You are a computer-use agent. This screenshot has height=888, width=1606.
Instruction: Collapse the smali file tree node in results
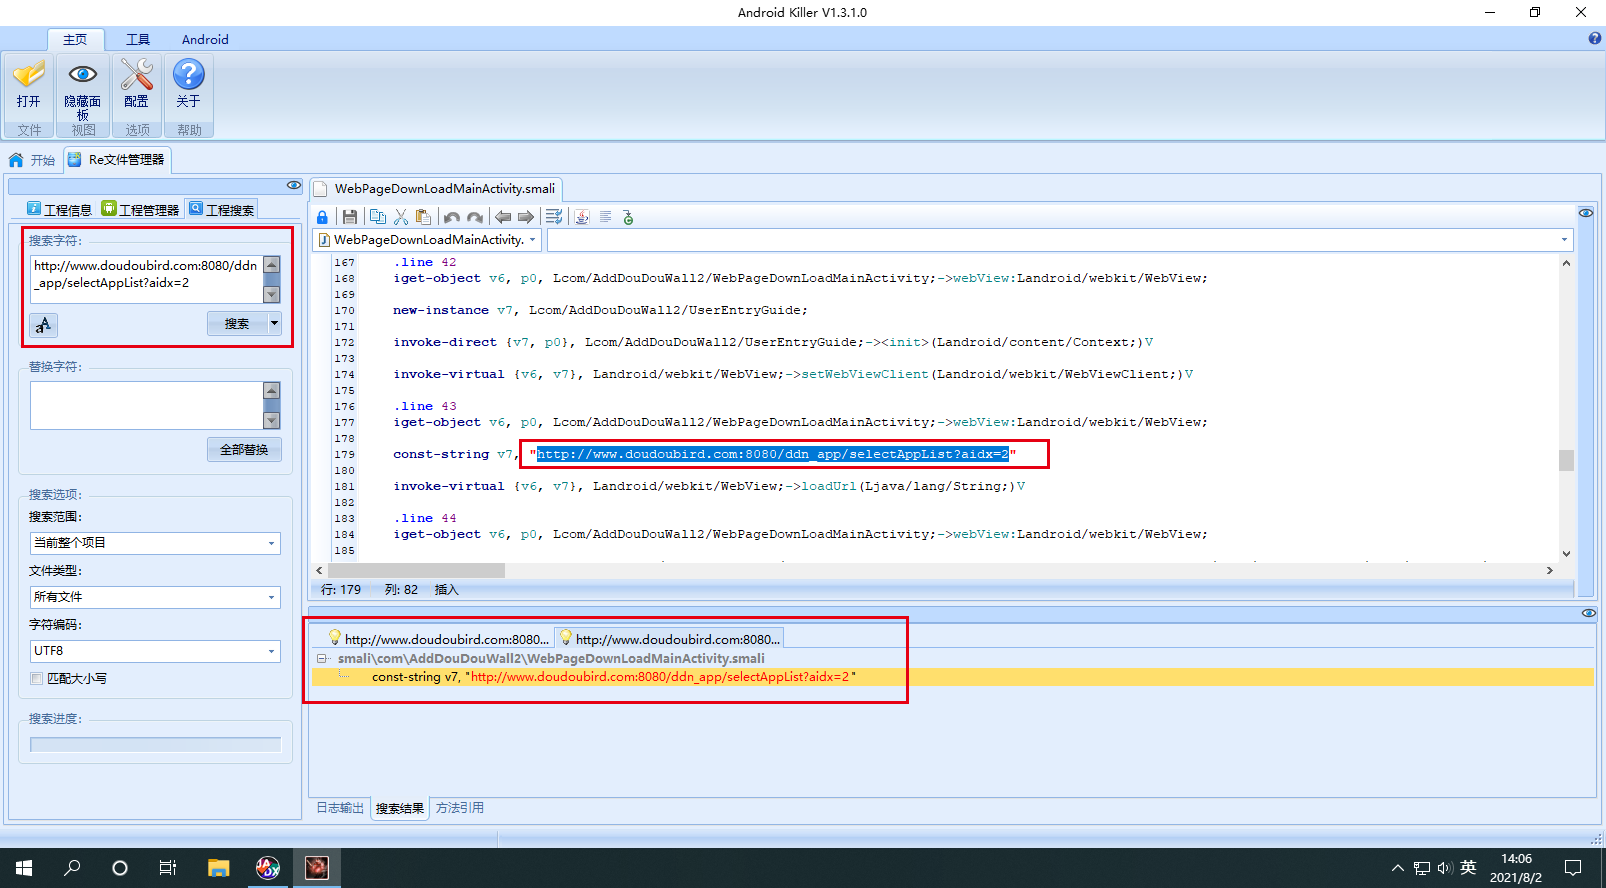(321, 658)
